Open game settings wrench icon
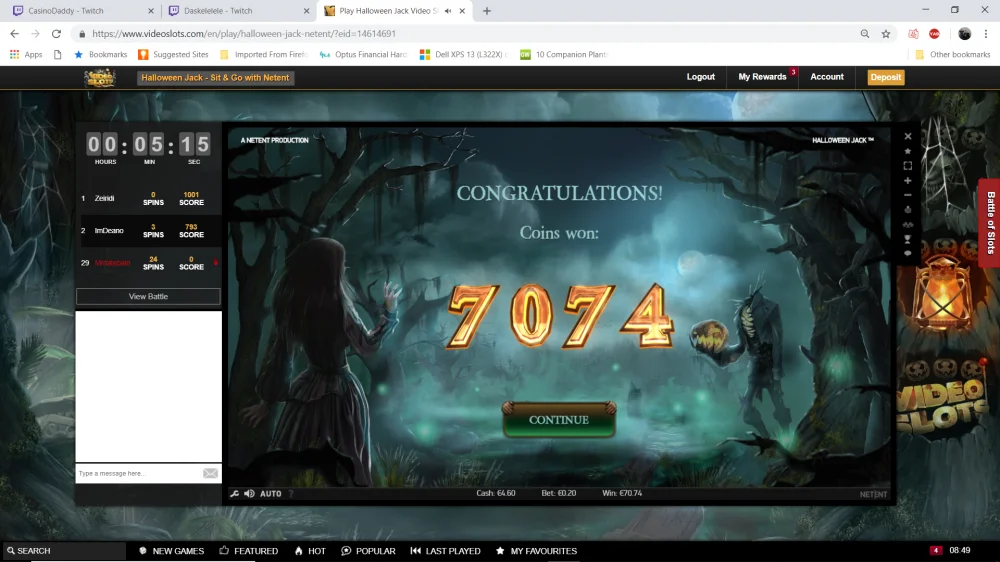The width and height of the screenshot is (1000, 562). tap(234, 493)
